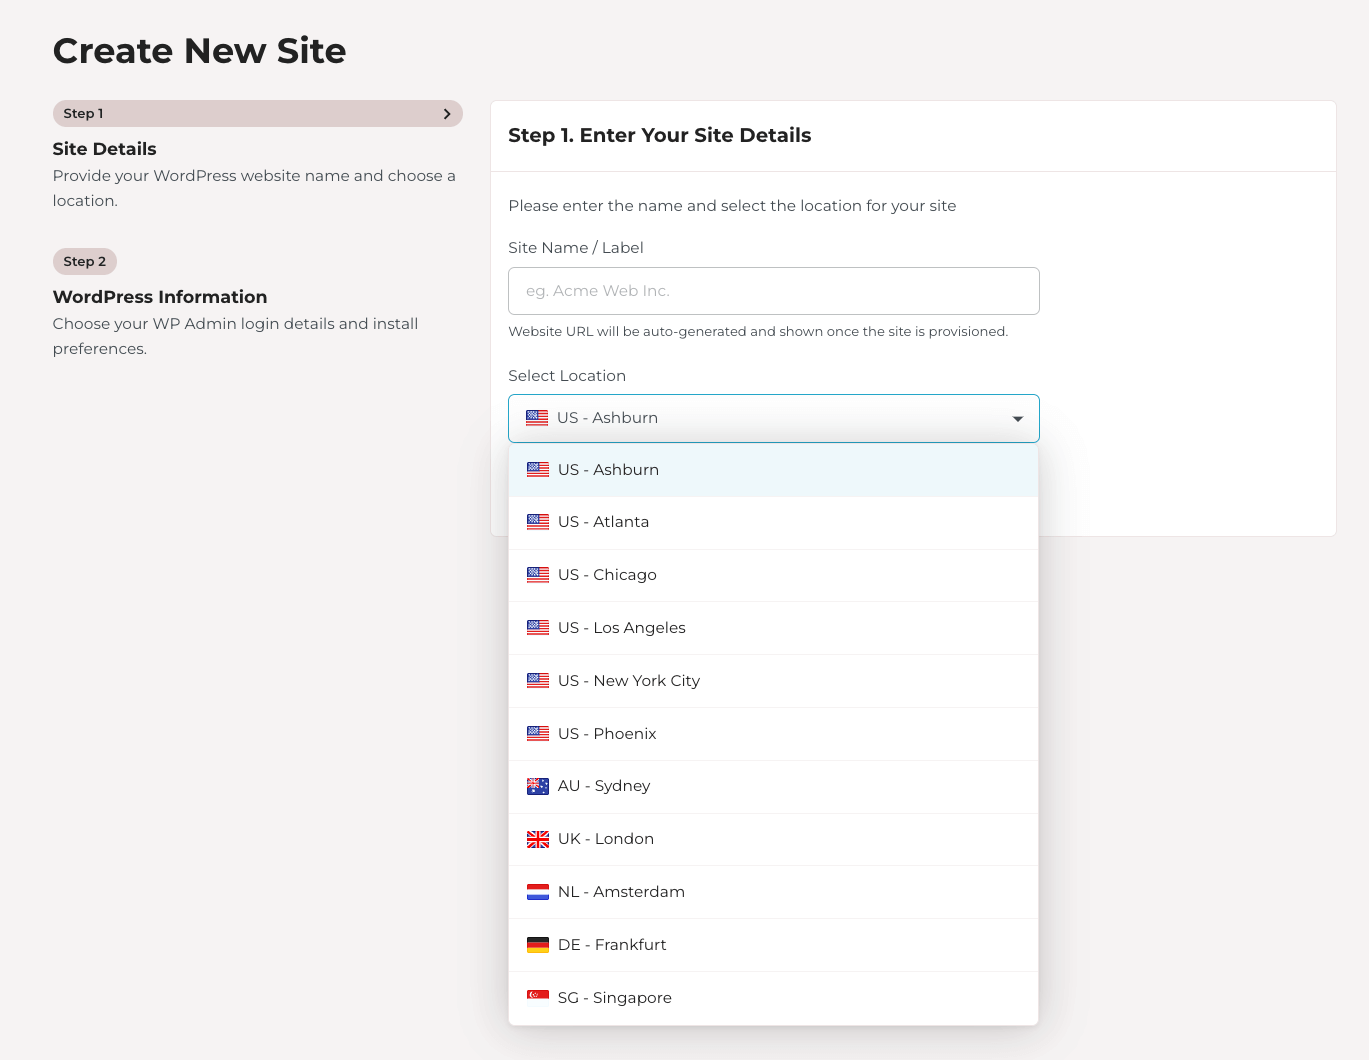Viewport: 1369px width, 1060px height.
Task: Pick US - Los Angeles from the list
Action: tap(774, 628)
